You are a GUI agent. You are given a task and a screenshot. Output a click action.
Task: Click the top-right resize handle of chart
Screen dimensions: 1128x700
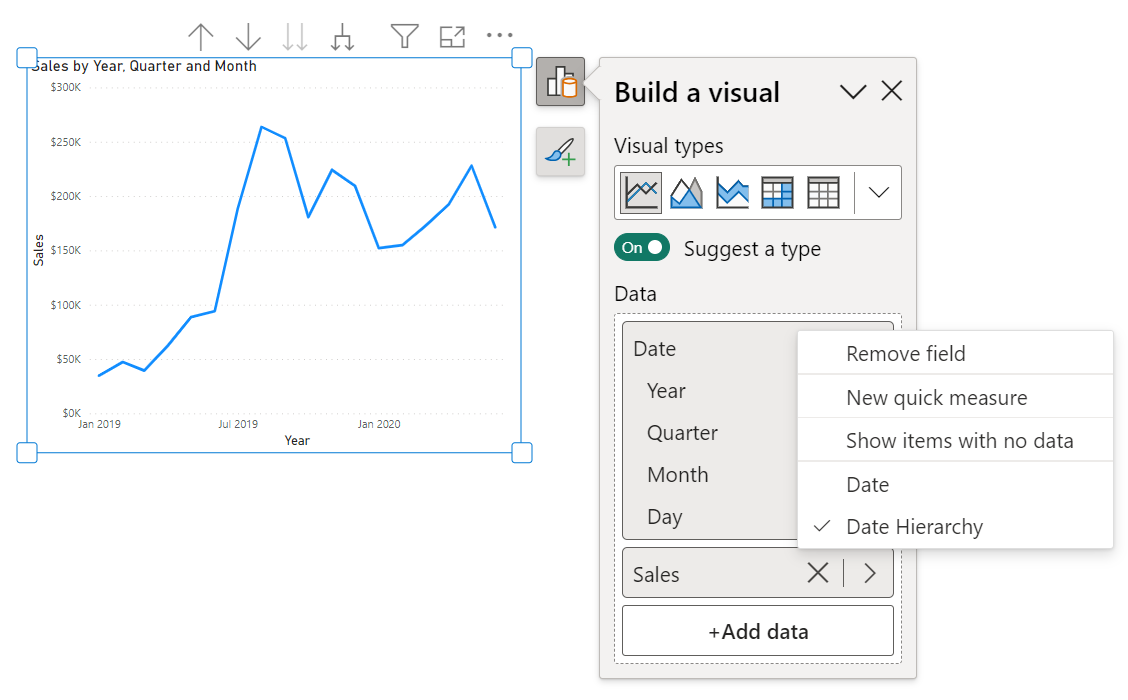pos(522,58)
